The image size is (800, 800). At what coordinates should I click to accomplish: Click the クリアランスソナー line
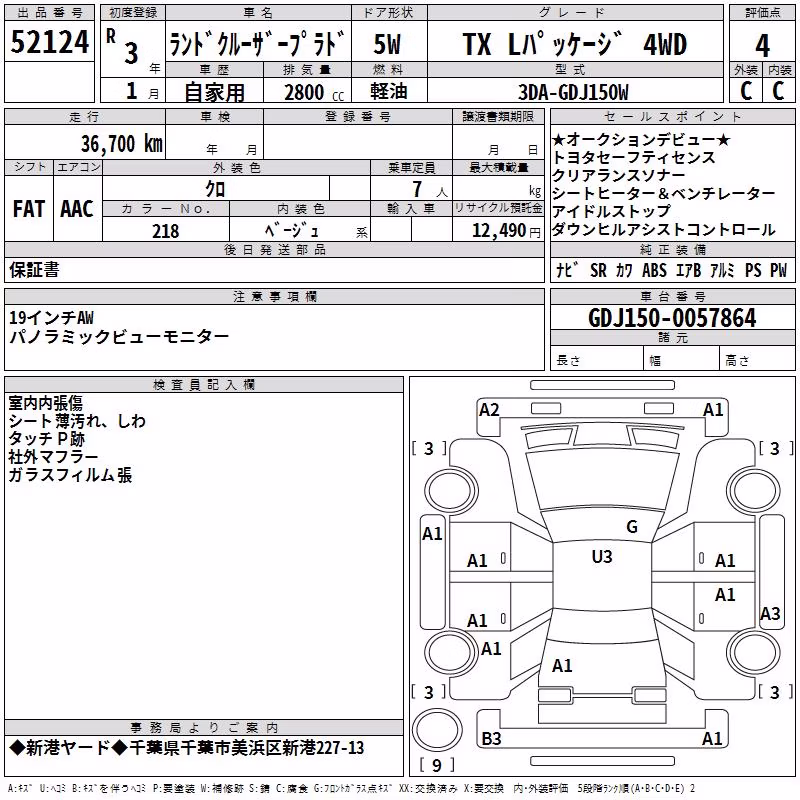point(619,176)
